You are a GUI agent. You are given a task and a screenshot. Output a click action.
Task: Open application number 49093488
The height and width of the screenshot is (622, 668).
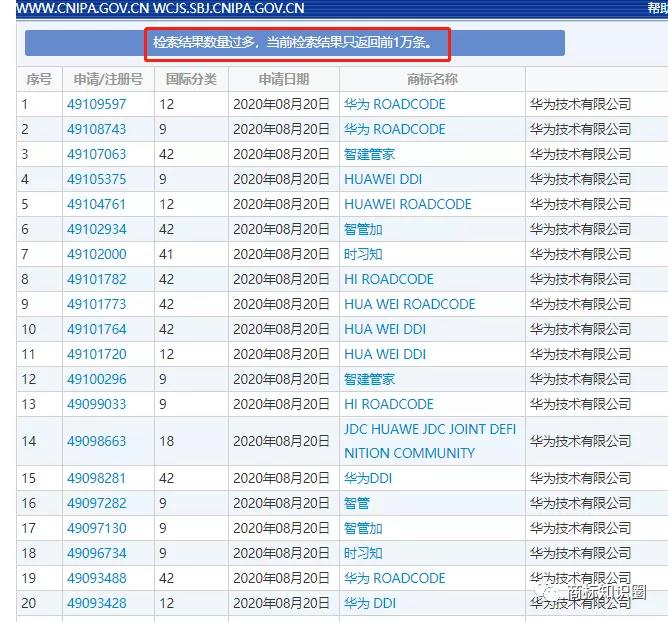[x=97, y=578]
